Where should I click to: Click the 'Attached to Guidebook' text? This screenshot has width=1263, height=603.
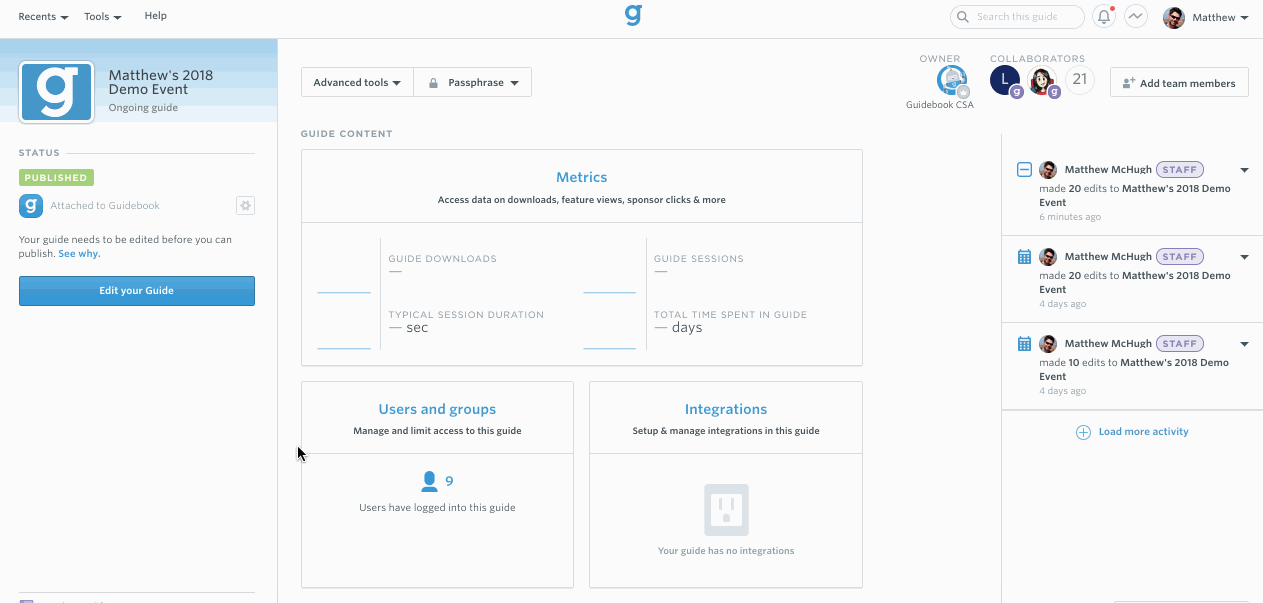(105, 206)
